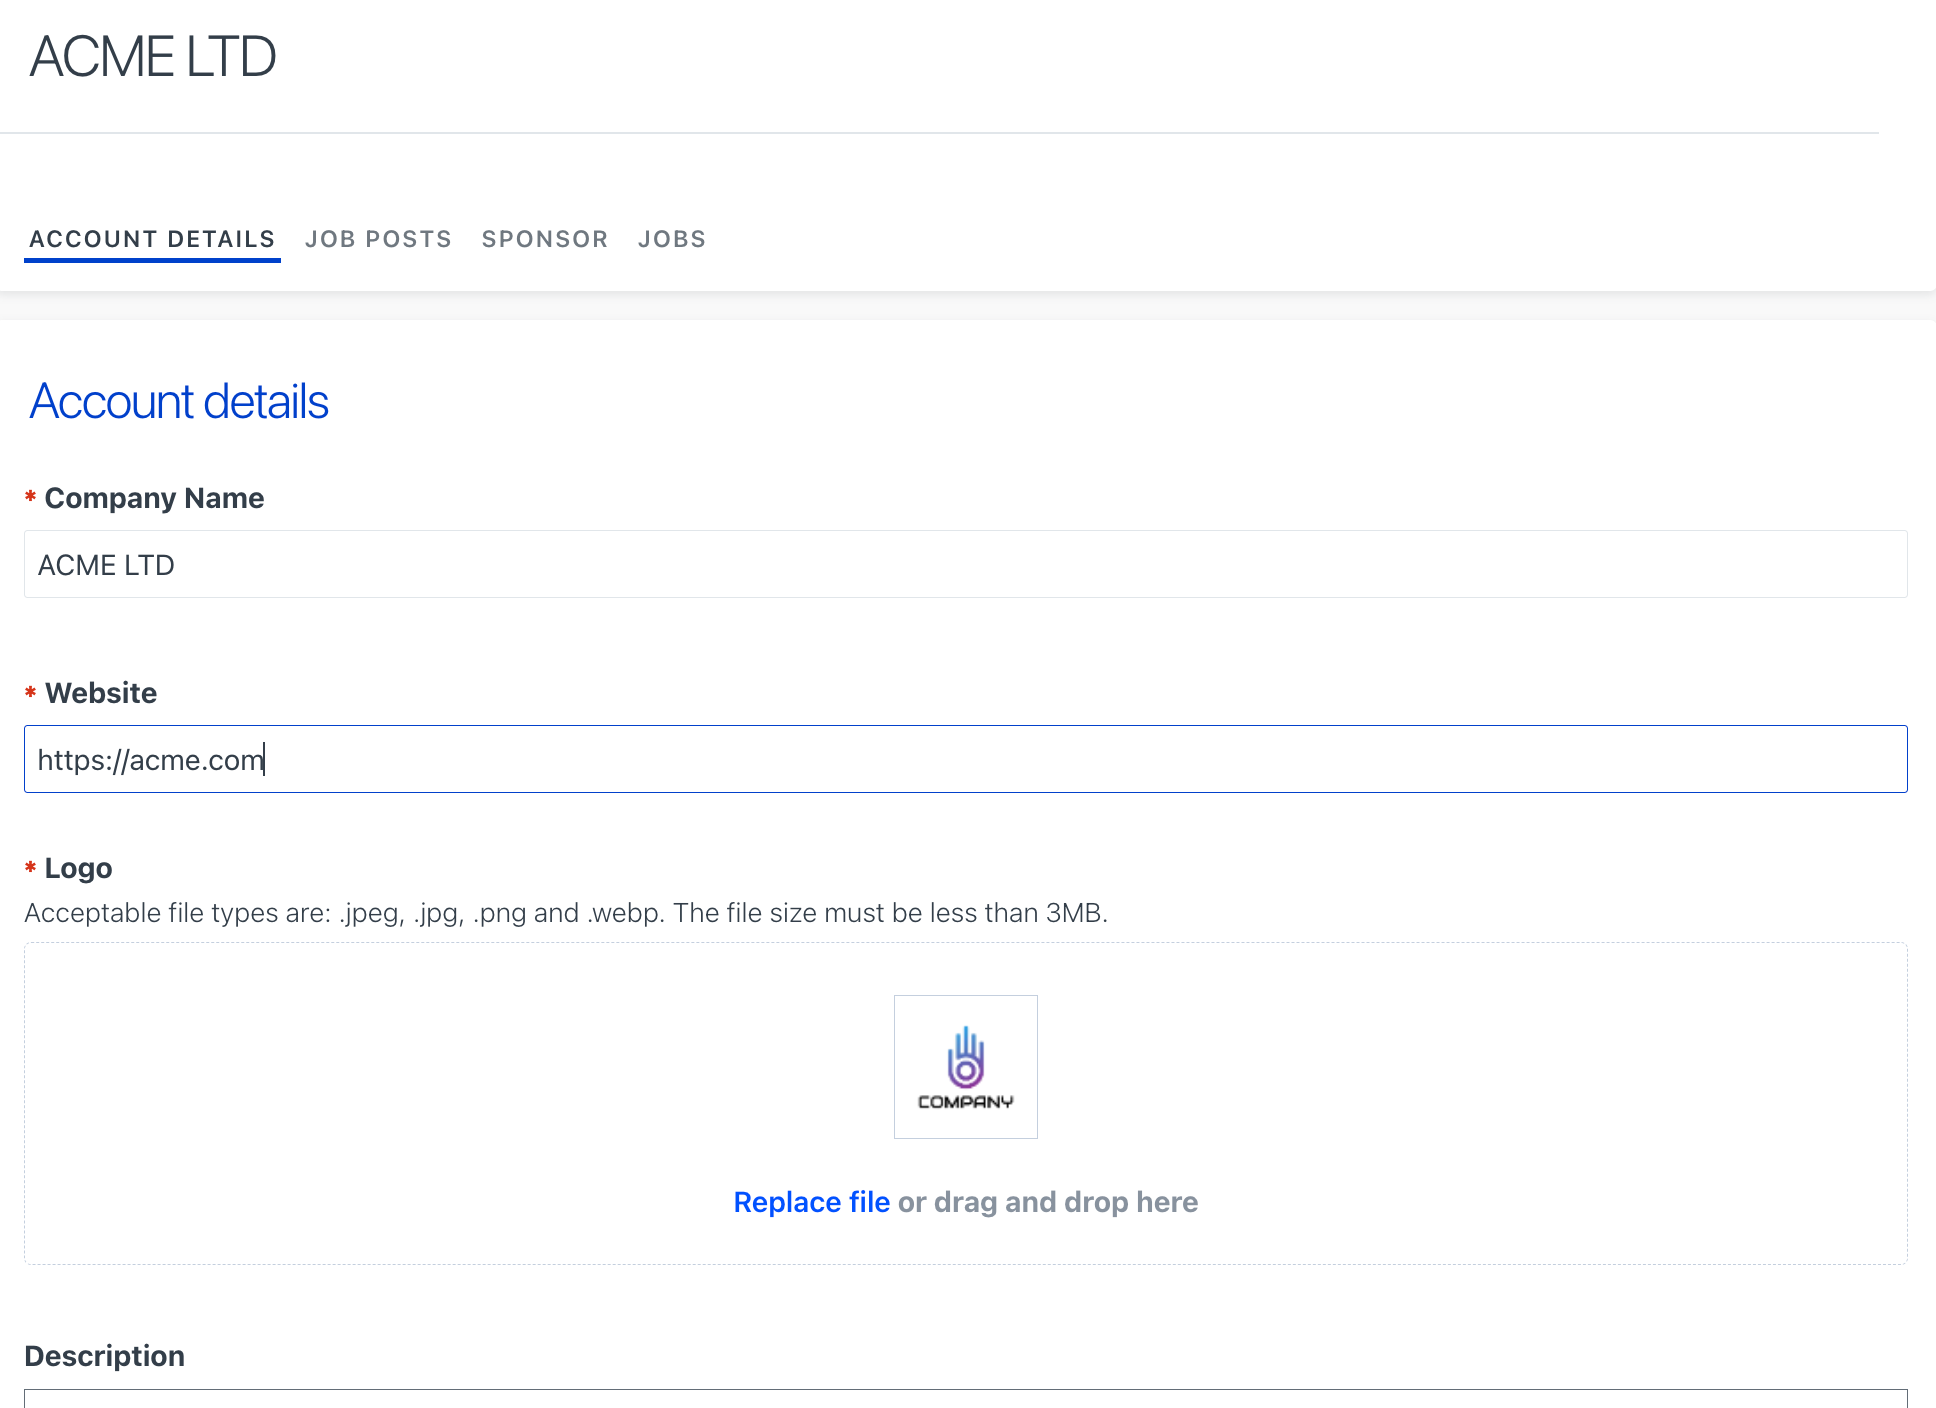Click the Company Name input field
The height and width of the screenshot is (1408, 1936).
(x=965, y=564)
